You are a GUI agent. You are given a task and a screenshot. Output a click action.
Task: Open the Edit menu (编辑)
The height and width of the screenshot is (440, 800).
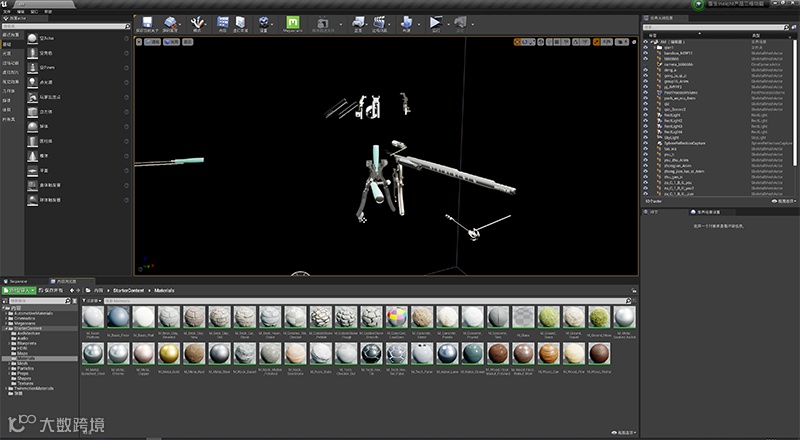(20, 11)
